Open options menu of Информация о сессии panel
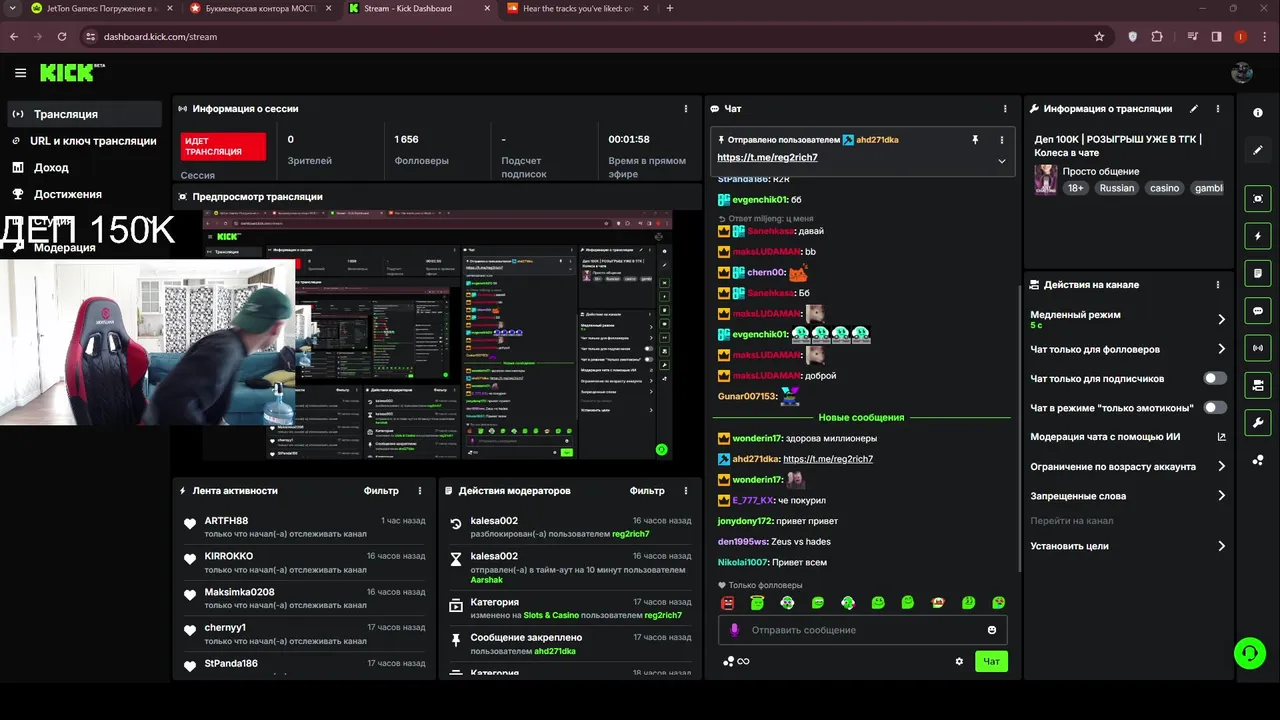This screenshot has width=1280, height=720. (686, 109)
